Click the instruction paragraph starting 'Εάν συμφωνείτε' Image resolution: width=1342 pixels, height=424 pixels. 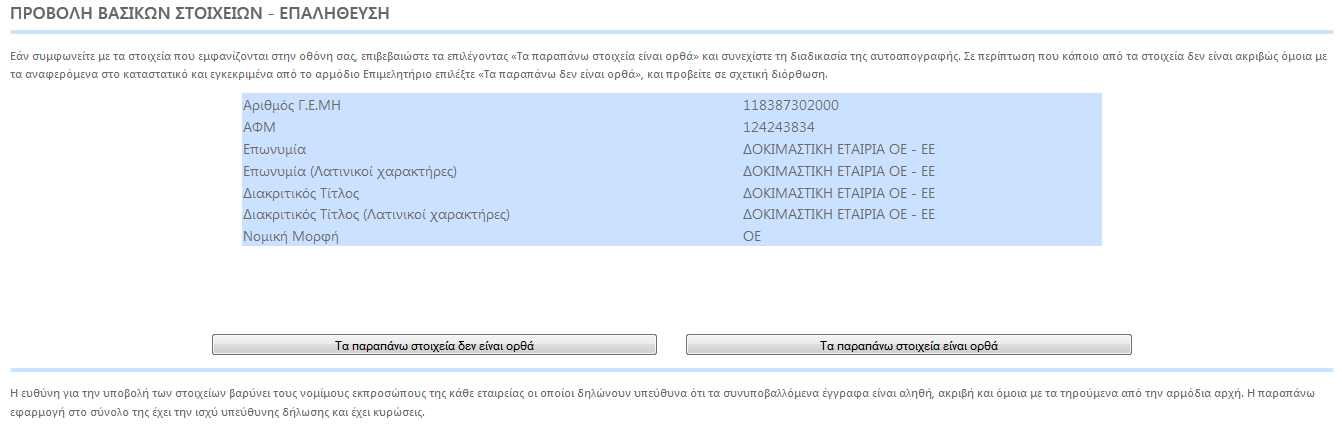point(668,65)
